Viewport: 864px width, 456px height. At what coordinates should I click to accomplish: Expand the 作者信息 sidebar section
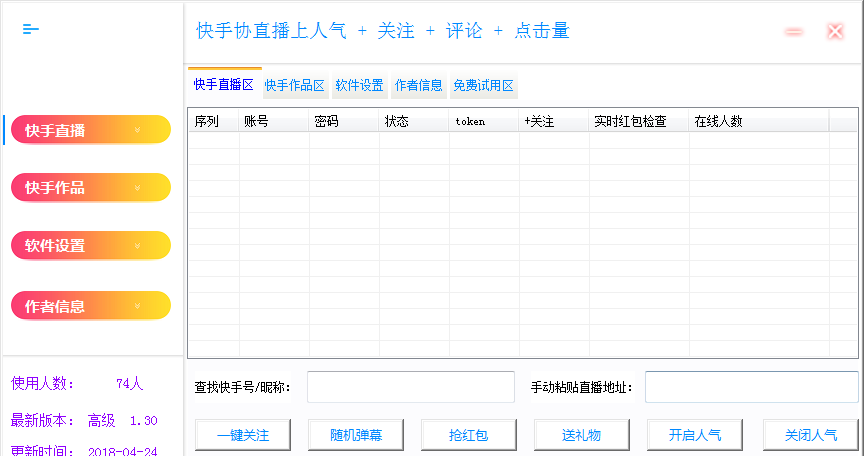[91, 306]
